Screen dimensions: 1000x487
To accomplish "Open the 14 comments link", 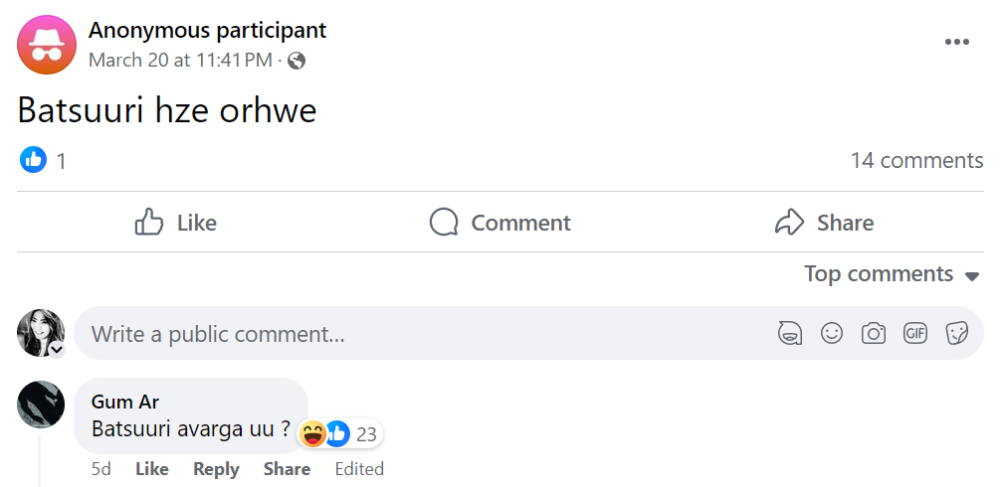I will 916,160.
